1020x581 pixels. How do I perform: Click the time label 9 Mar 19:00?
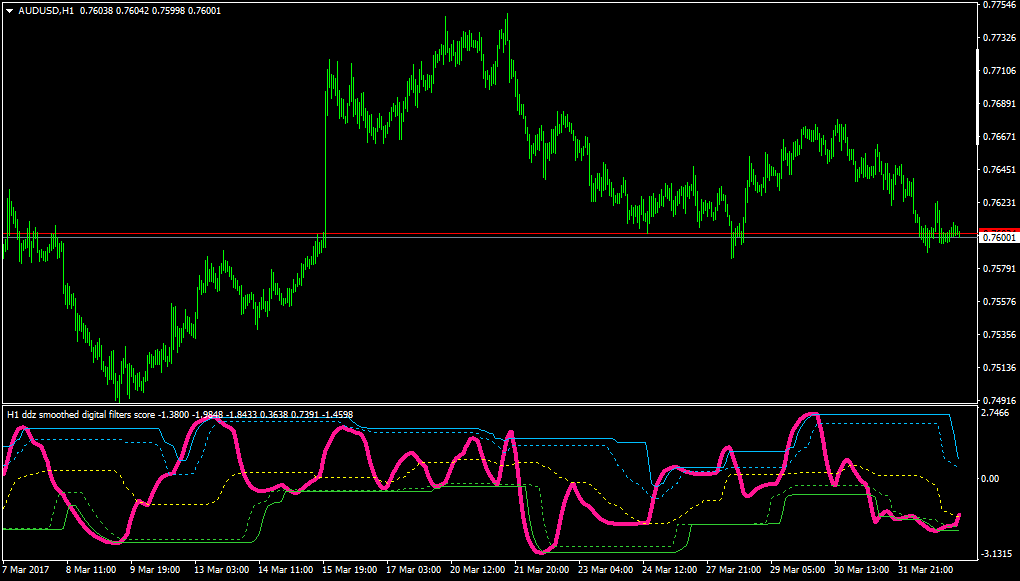coord(155,569)
